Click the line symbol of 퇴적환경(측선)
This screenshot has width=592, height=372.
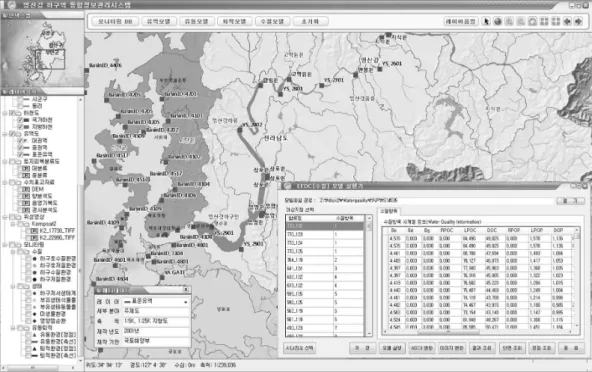[35, 356]
